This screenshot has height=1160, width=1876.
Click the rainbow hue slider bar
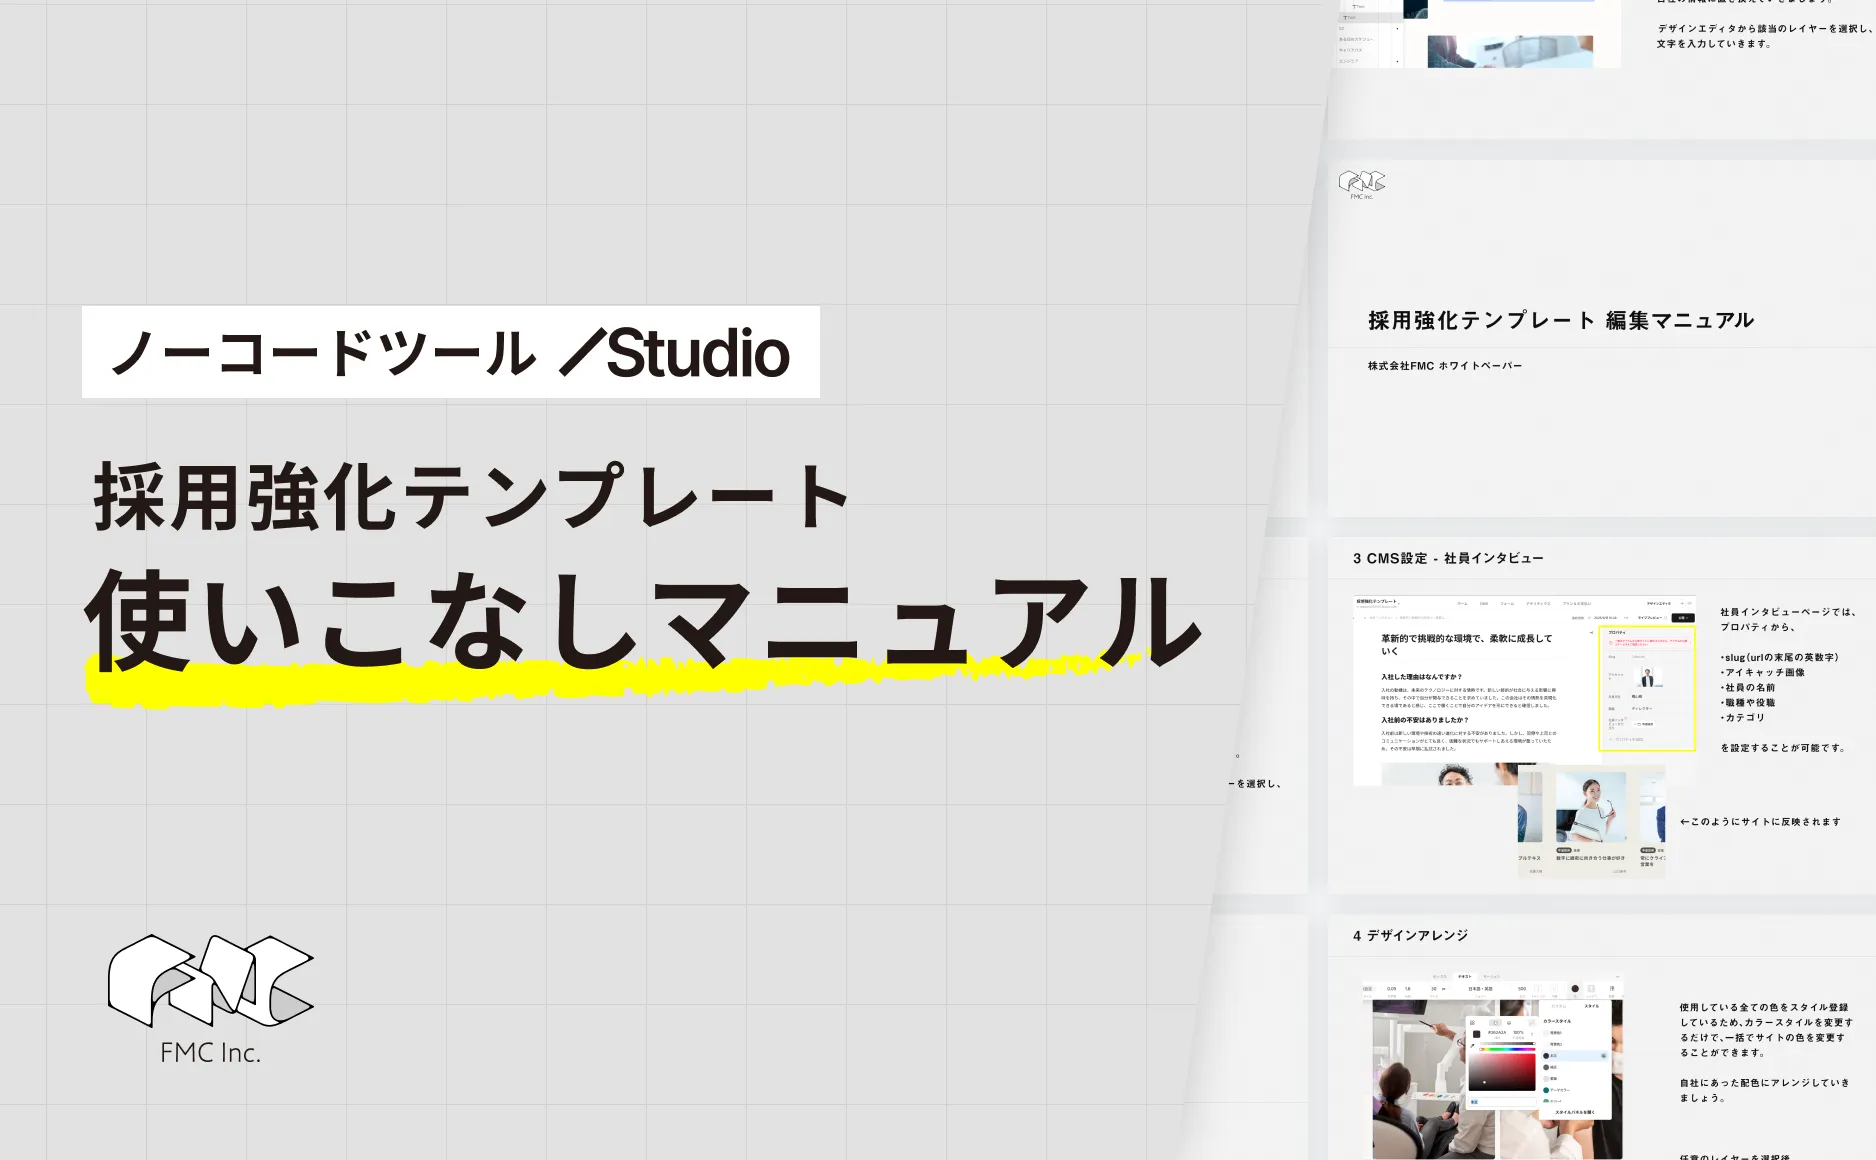[1506, 1048]
